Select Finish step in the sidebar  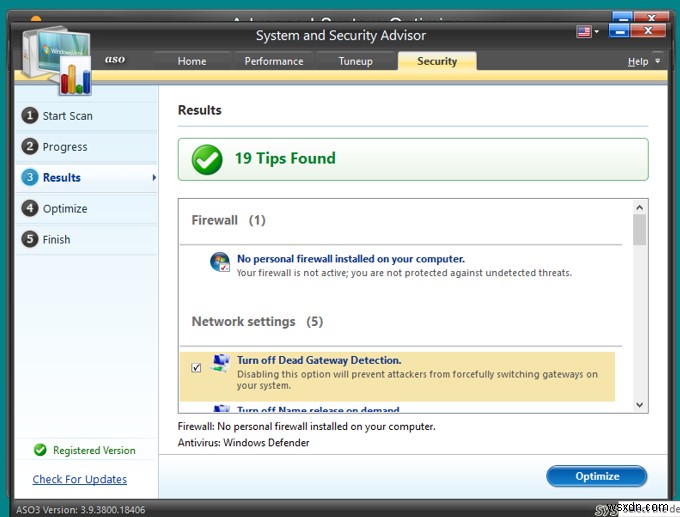pos(86,239)
